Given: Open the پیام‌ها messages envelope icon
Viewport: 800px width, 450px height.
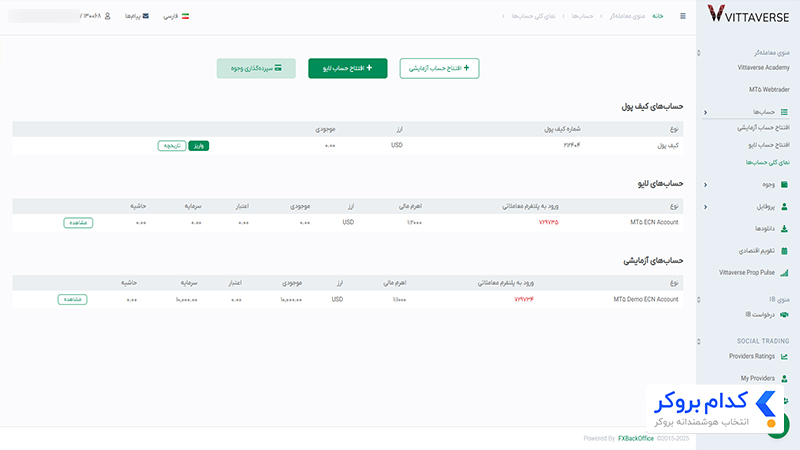Looking at the screenshot, I should (145, 16).
